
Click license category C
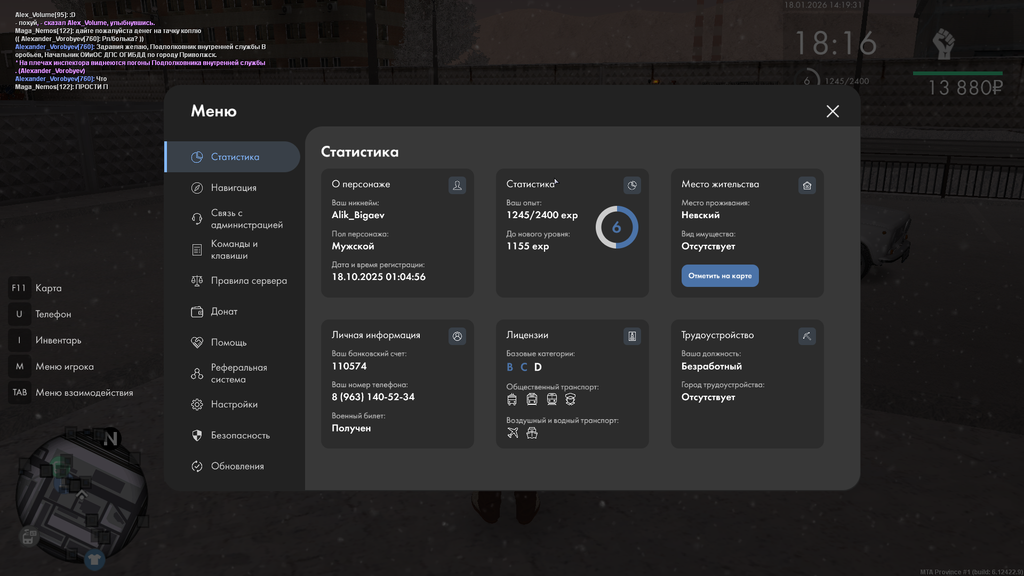pyautogui.click(x=524, y=367)
